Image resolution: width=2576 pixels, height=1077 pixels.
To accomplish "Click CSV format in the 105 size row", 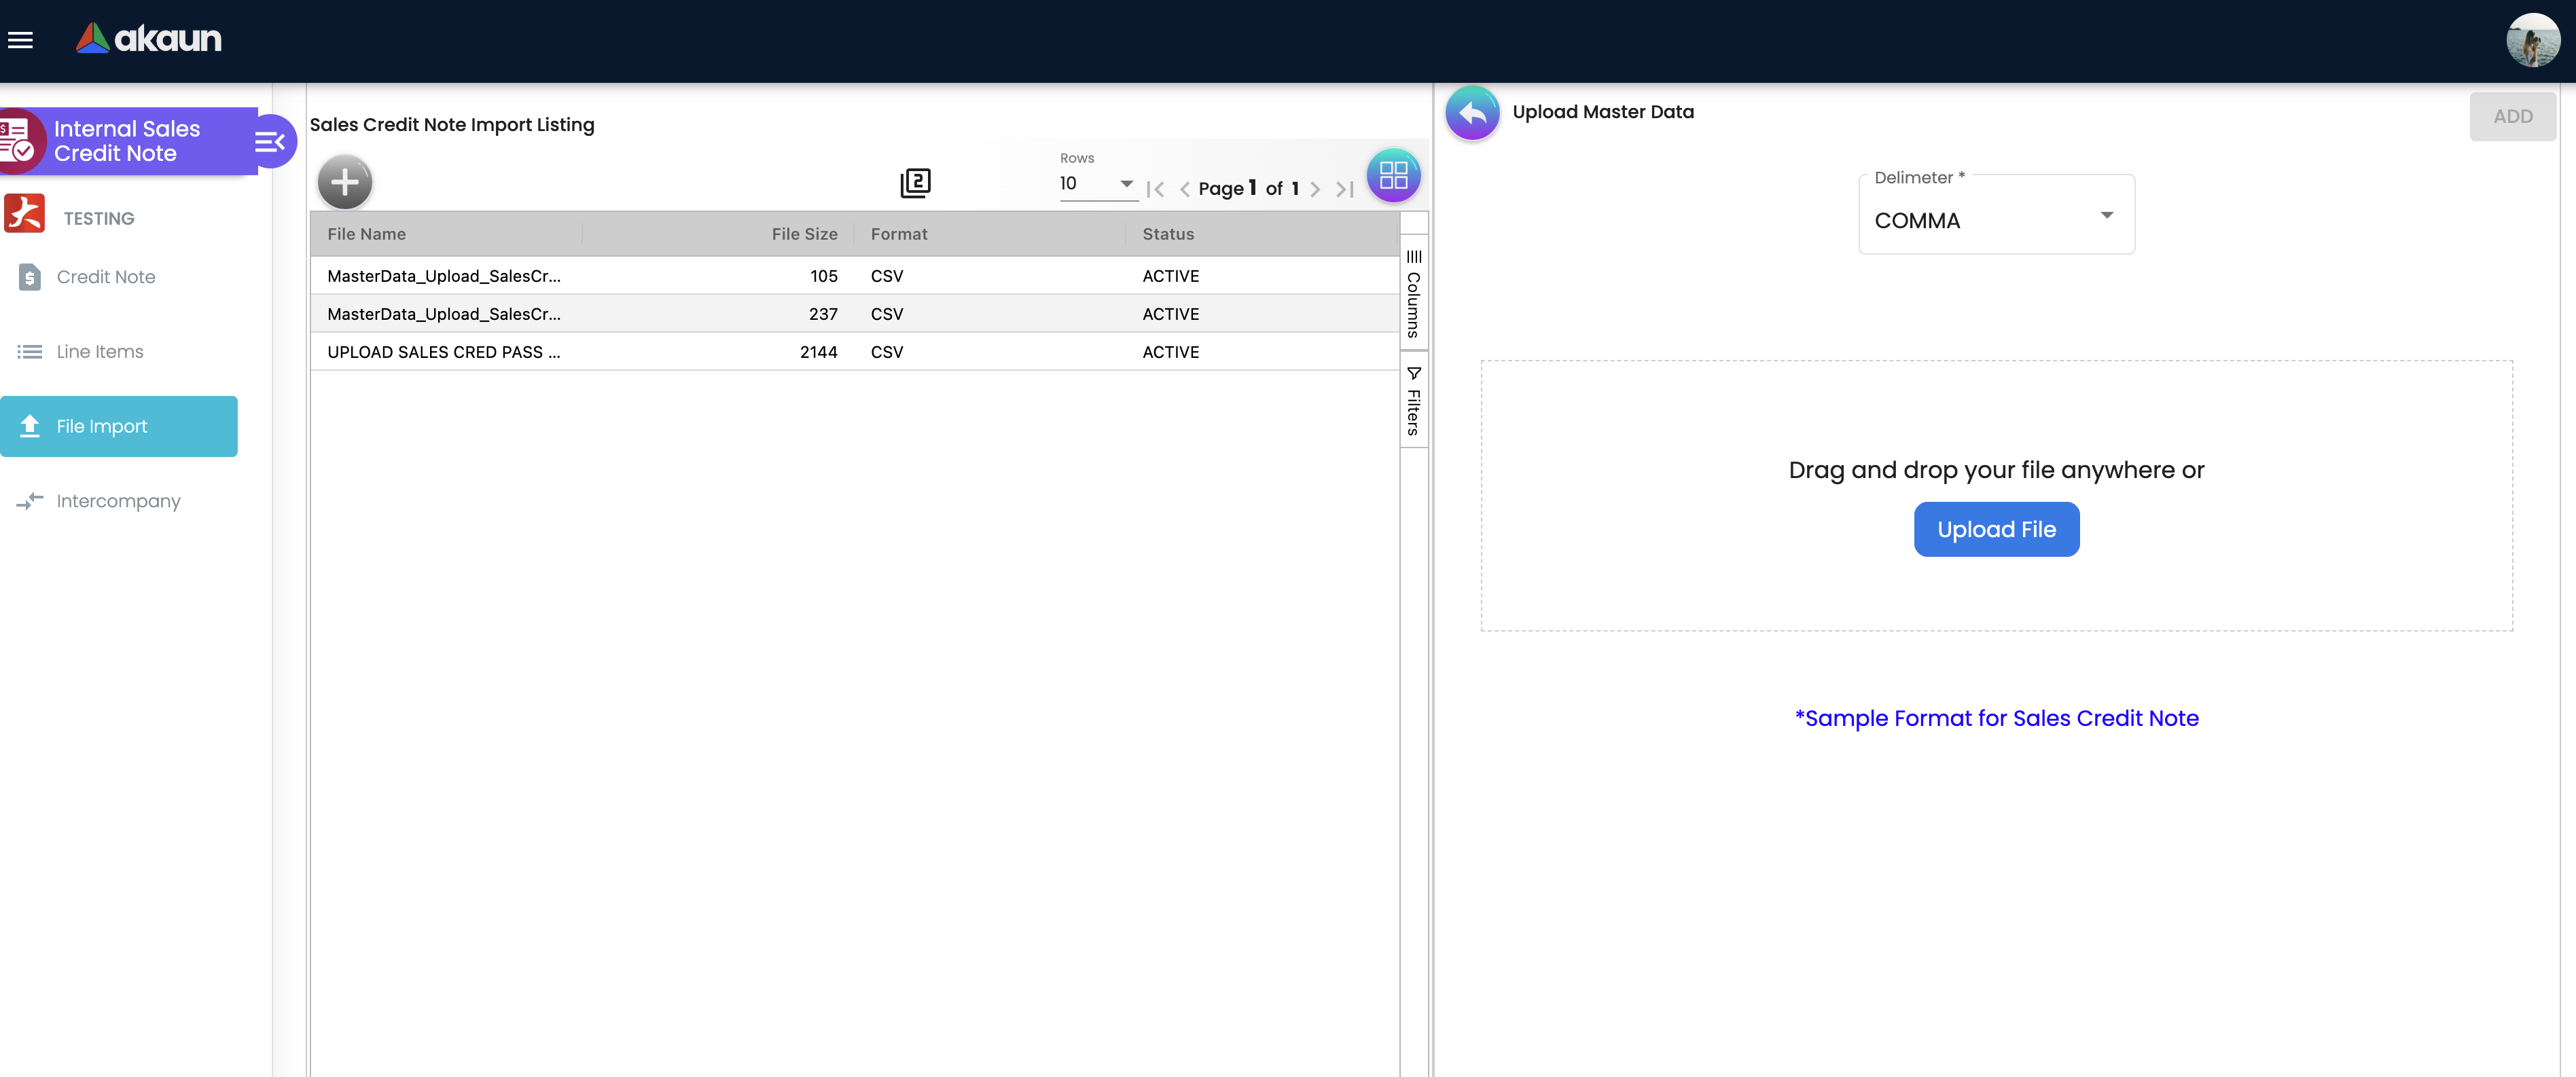I will coord(886,277).
